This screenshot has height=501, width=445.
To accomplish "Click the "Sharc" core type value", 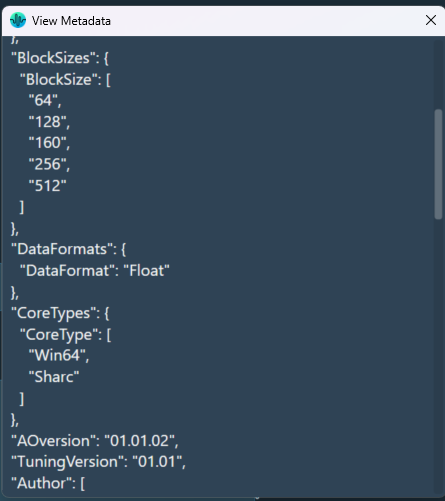I will (x=54, y=377).
